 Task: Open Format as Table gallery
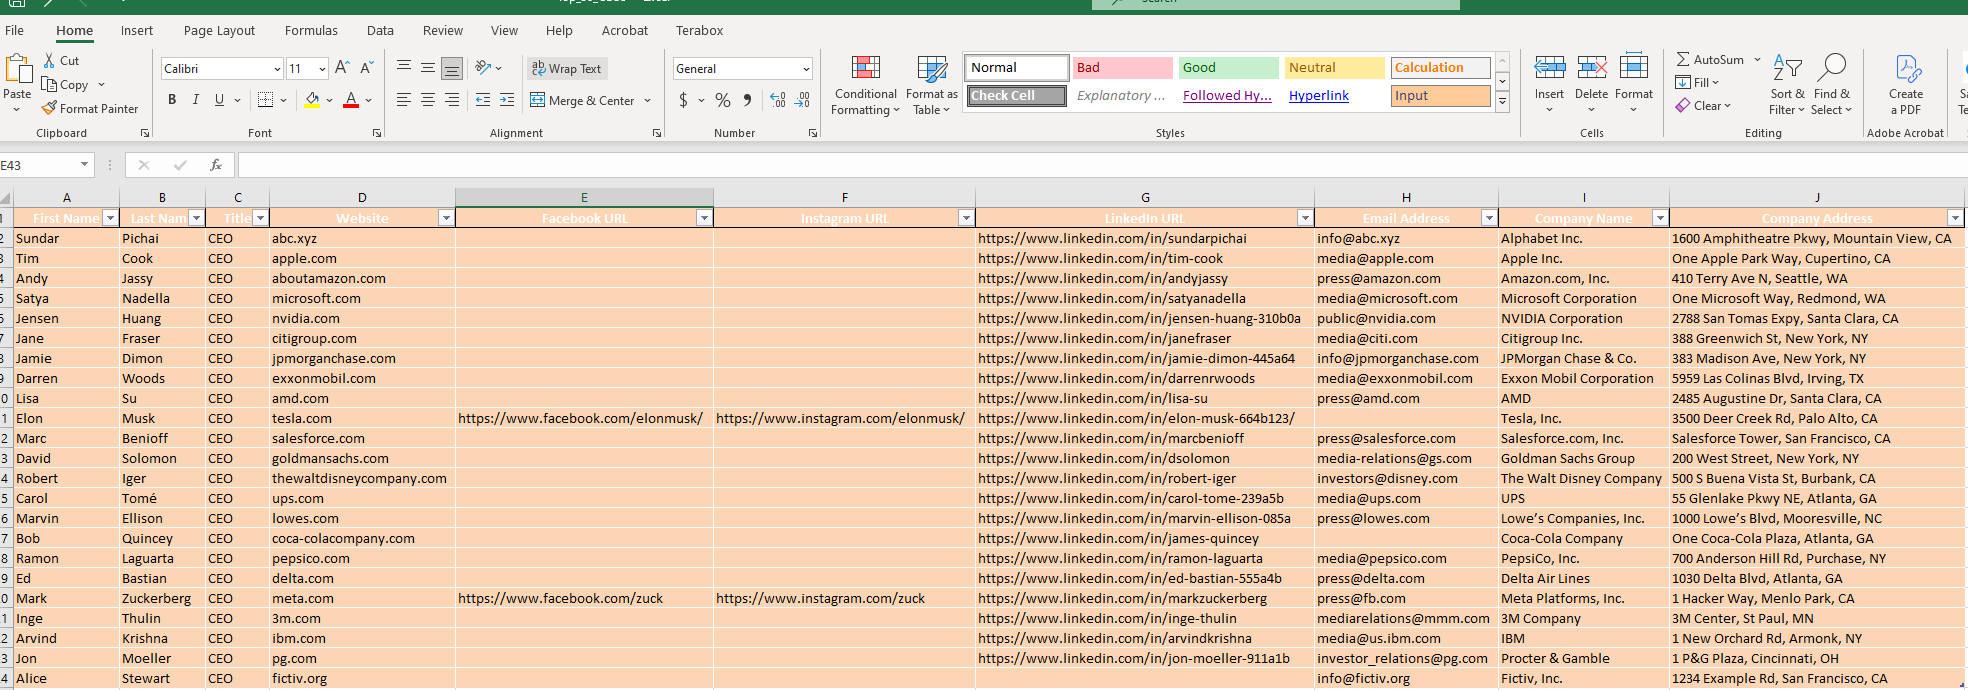pos(932,86)
